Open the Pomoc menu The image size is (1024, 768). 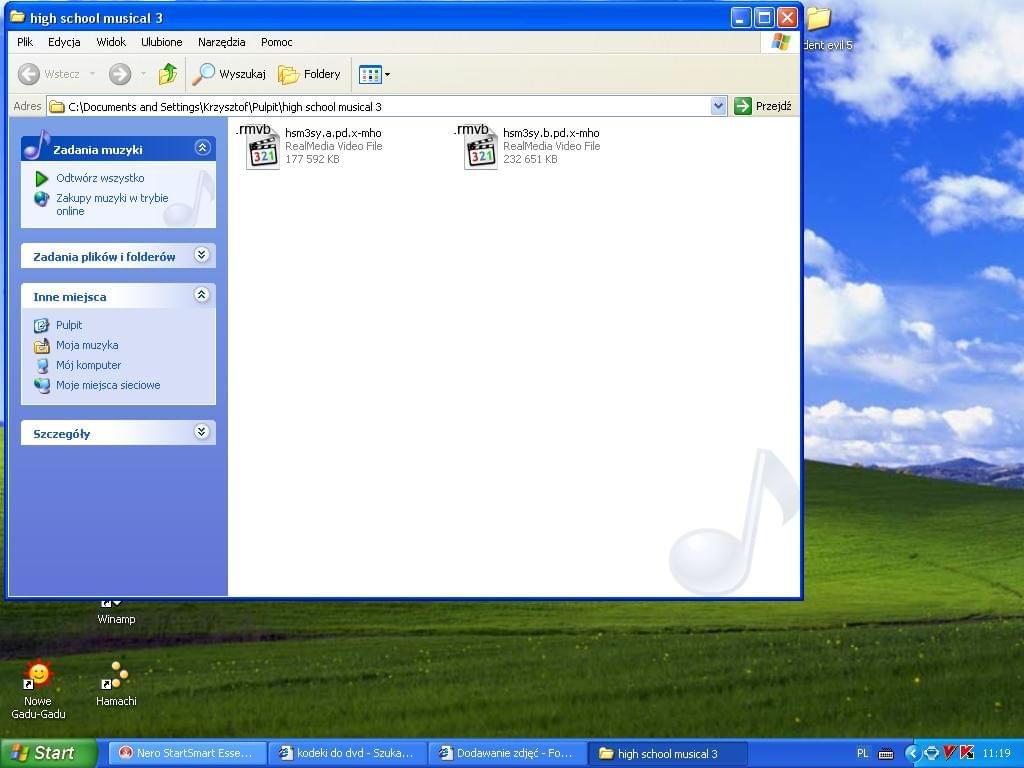coord(276,42)
